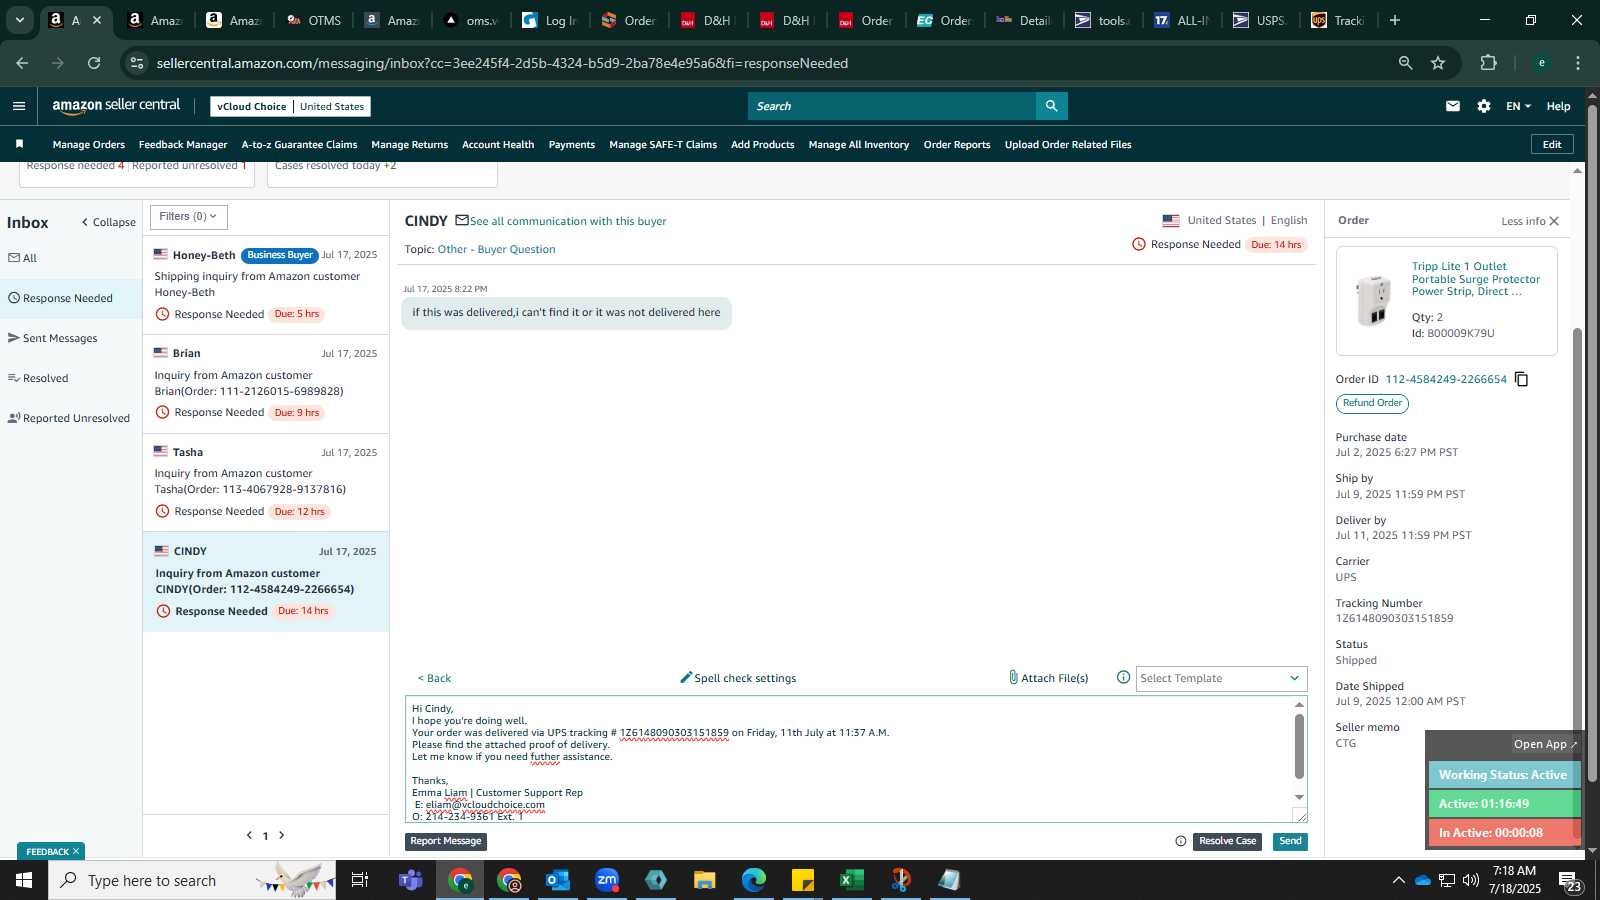Open A-to-z Guarantee Claims
This screenshot has height=900, width=1600.
299,145
